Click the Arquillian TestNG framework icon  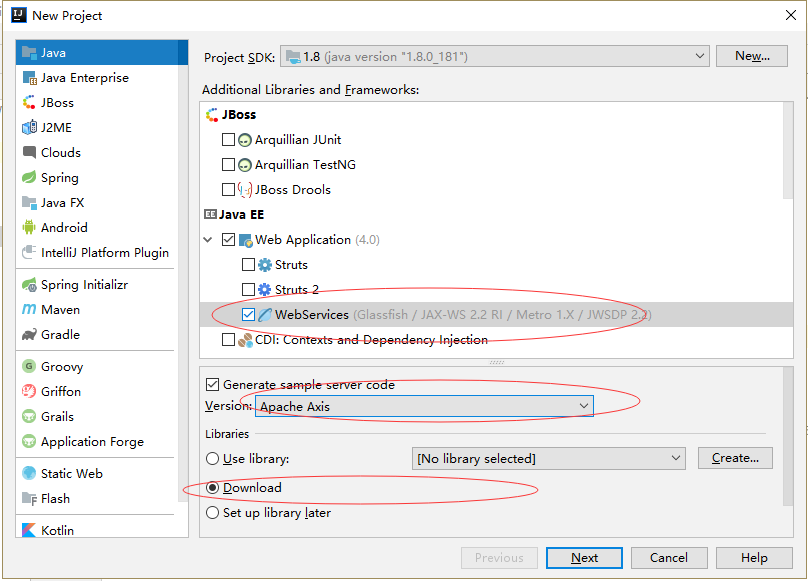(x=245, y=165)
